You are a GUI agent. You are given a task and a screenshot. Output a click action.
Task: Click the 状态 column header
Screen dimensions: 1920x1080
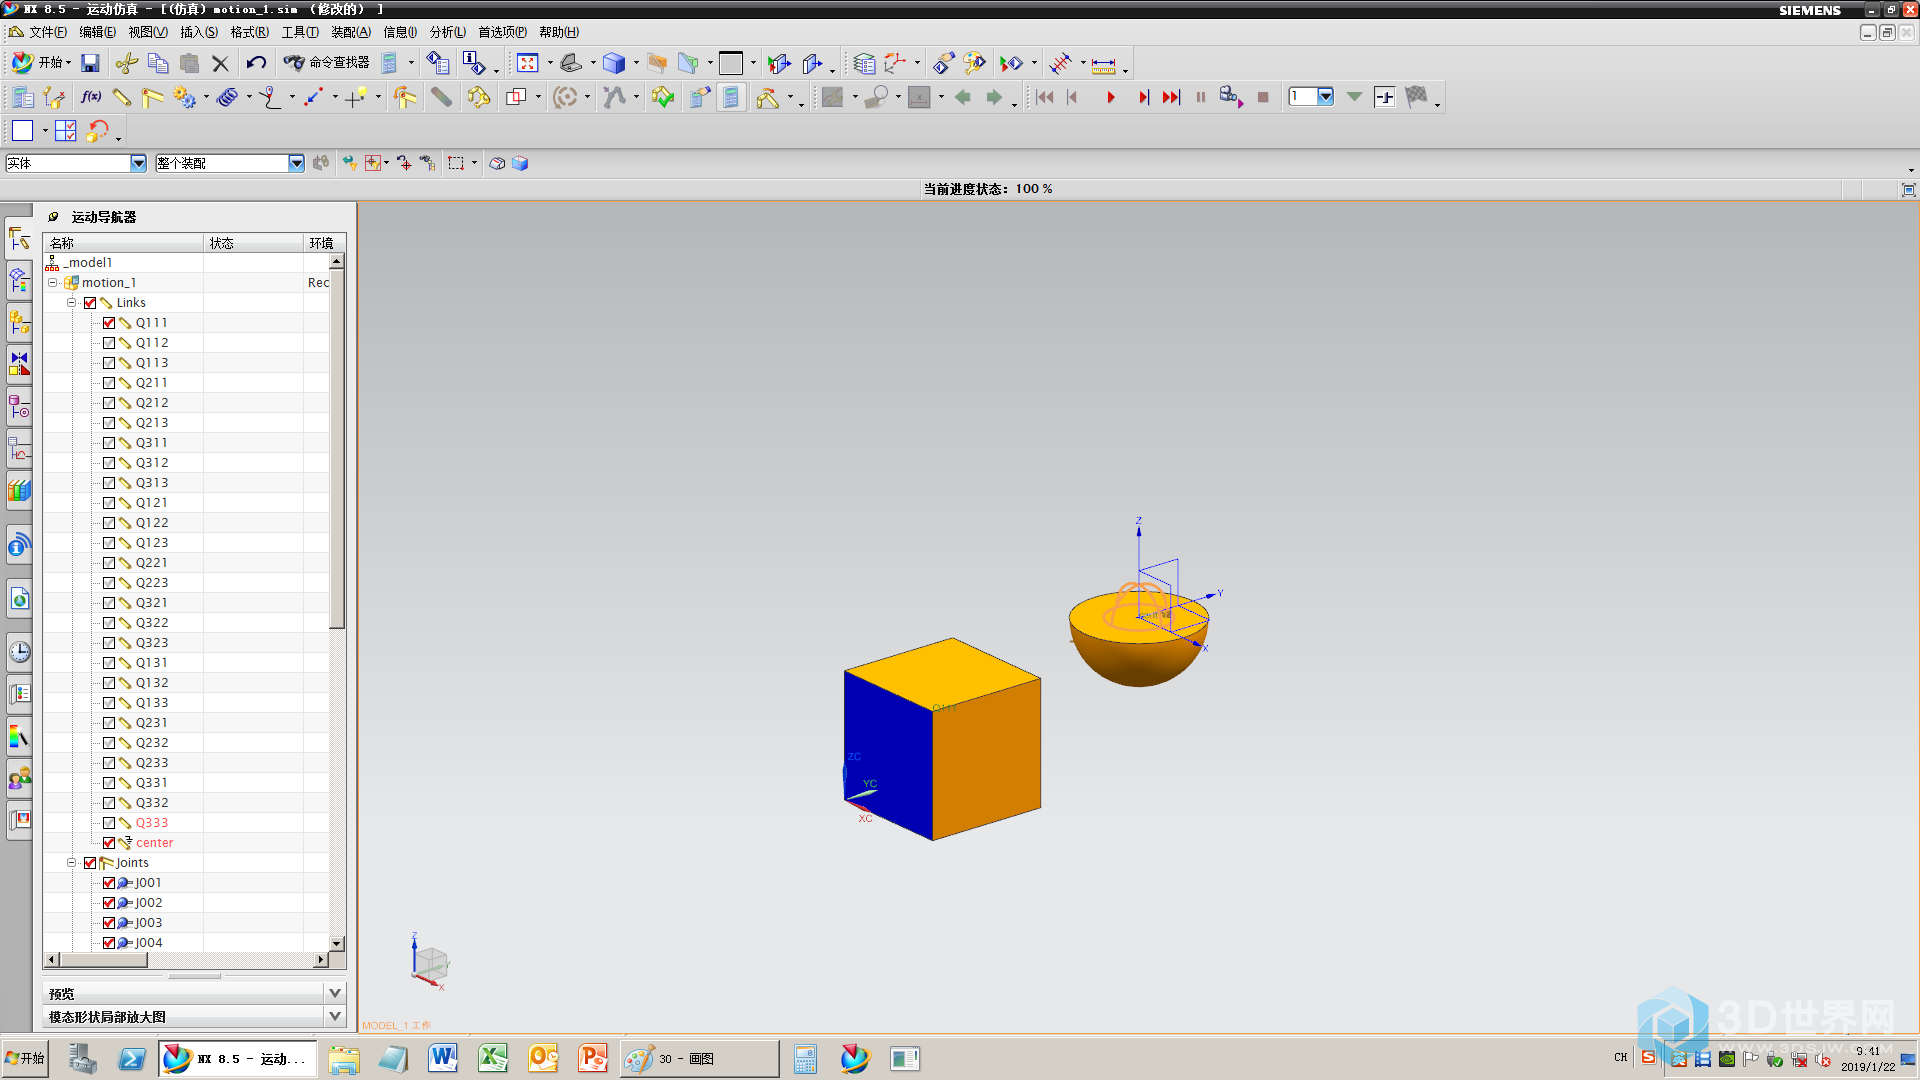coord(253,243)
